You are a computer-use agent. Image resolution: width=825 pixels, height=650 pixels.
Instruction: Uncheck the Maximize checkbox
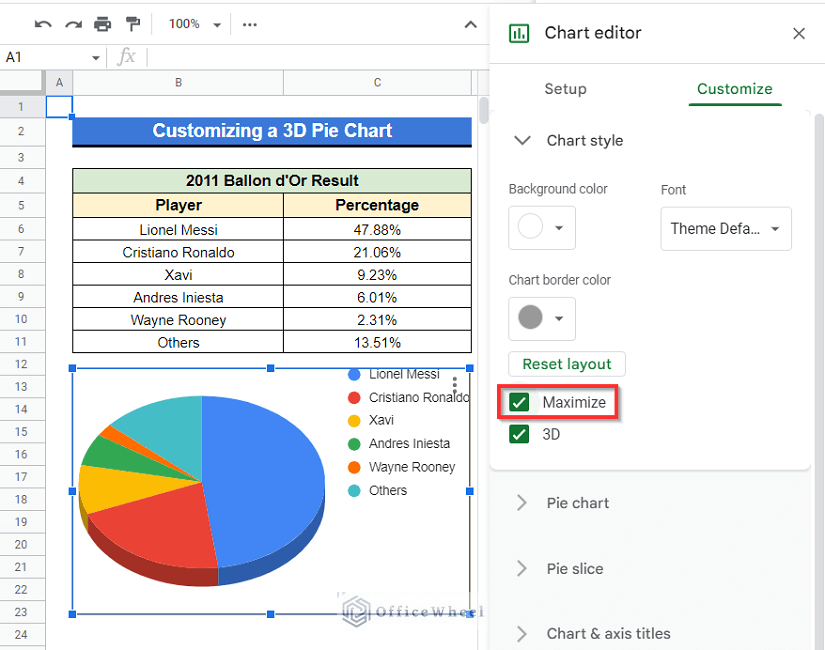pos(520,403)
